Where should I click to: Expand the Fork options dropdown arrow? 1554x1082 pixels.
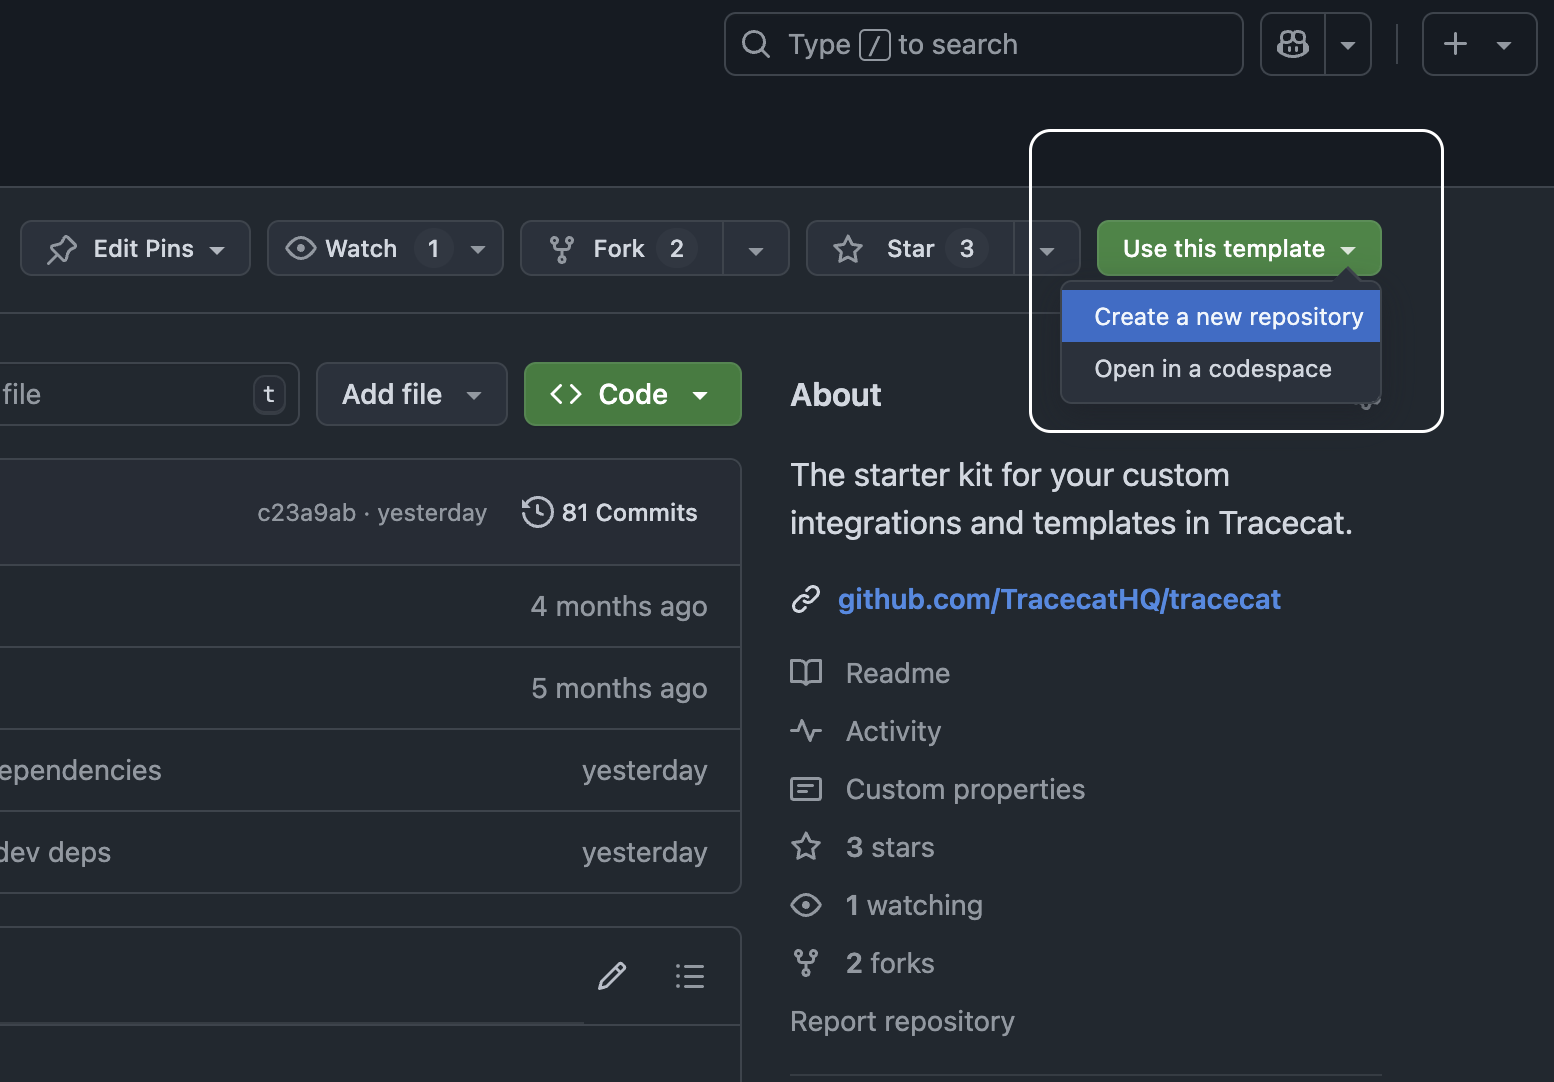pyautogui.click(x=756, y=250)
